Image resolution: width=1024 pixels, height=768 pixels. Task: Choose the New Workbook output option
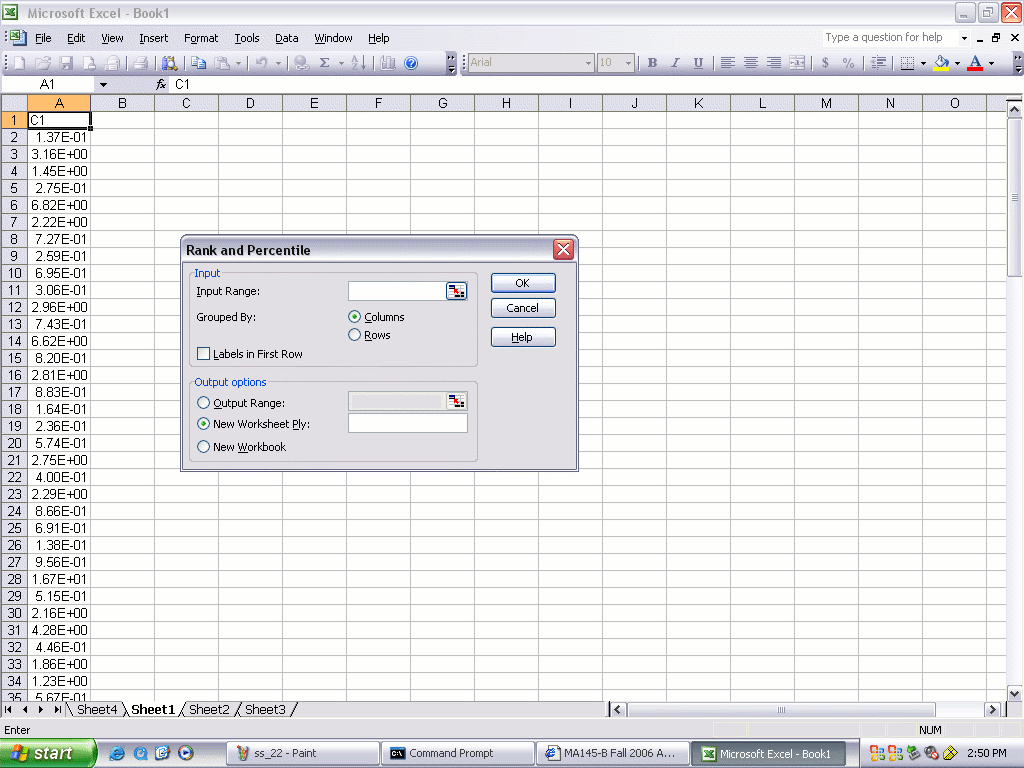(x=204, y=447)
